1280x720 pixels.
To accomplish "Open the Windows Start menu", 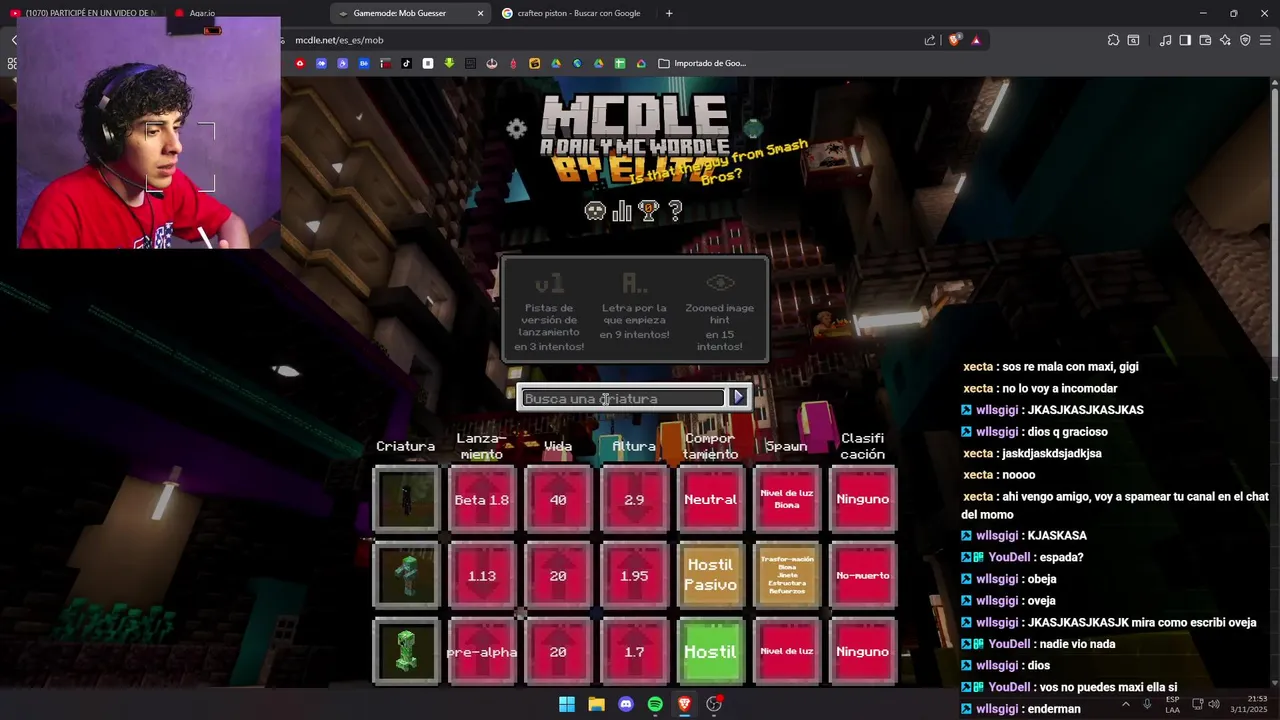I will (x=567, y=704).
